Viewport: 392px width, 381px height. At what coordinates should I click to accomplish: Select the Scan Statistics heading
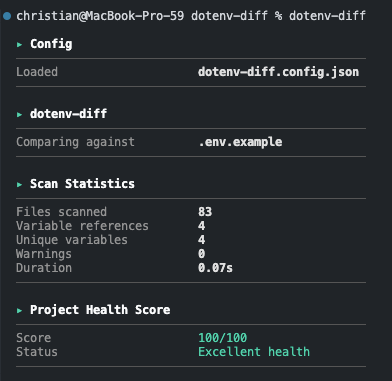click(82, 184)
